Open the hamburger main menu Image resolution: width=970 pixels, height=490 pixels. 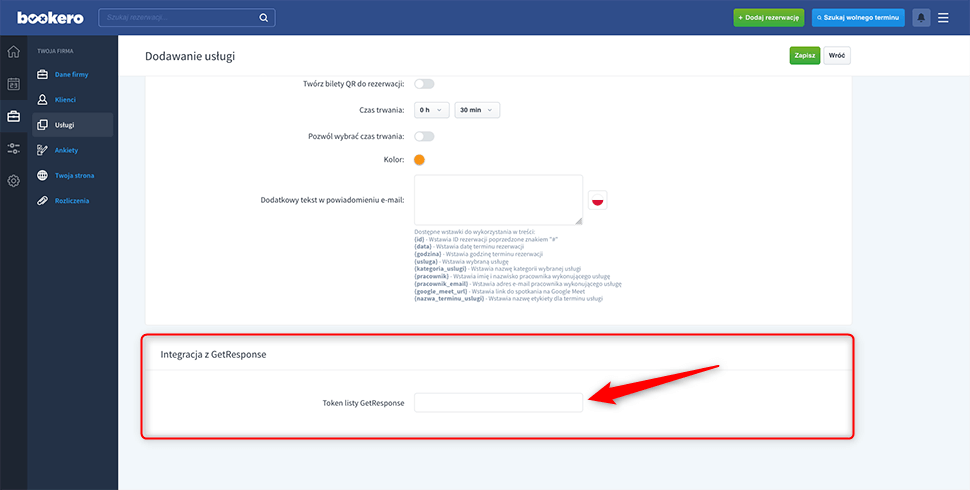point(943,18)
